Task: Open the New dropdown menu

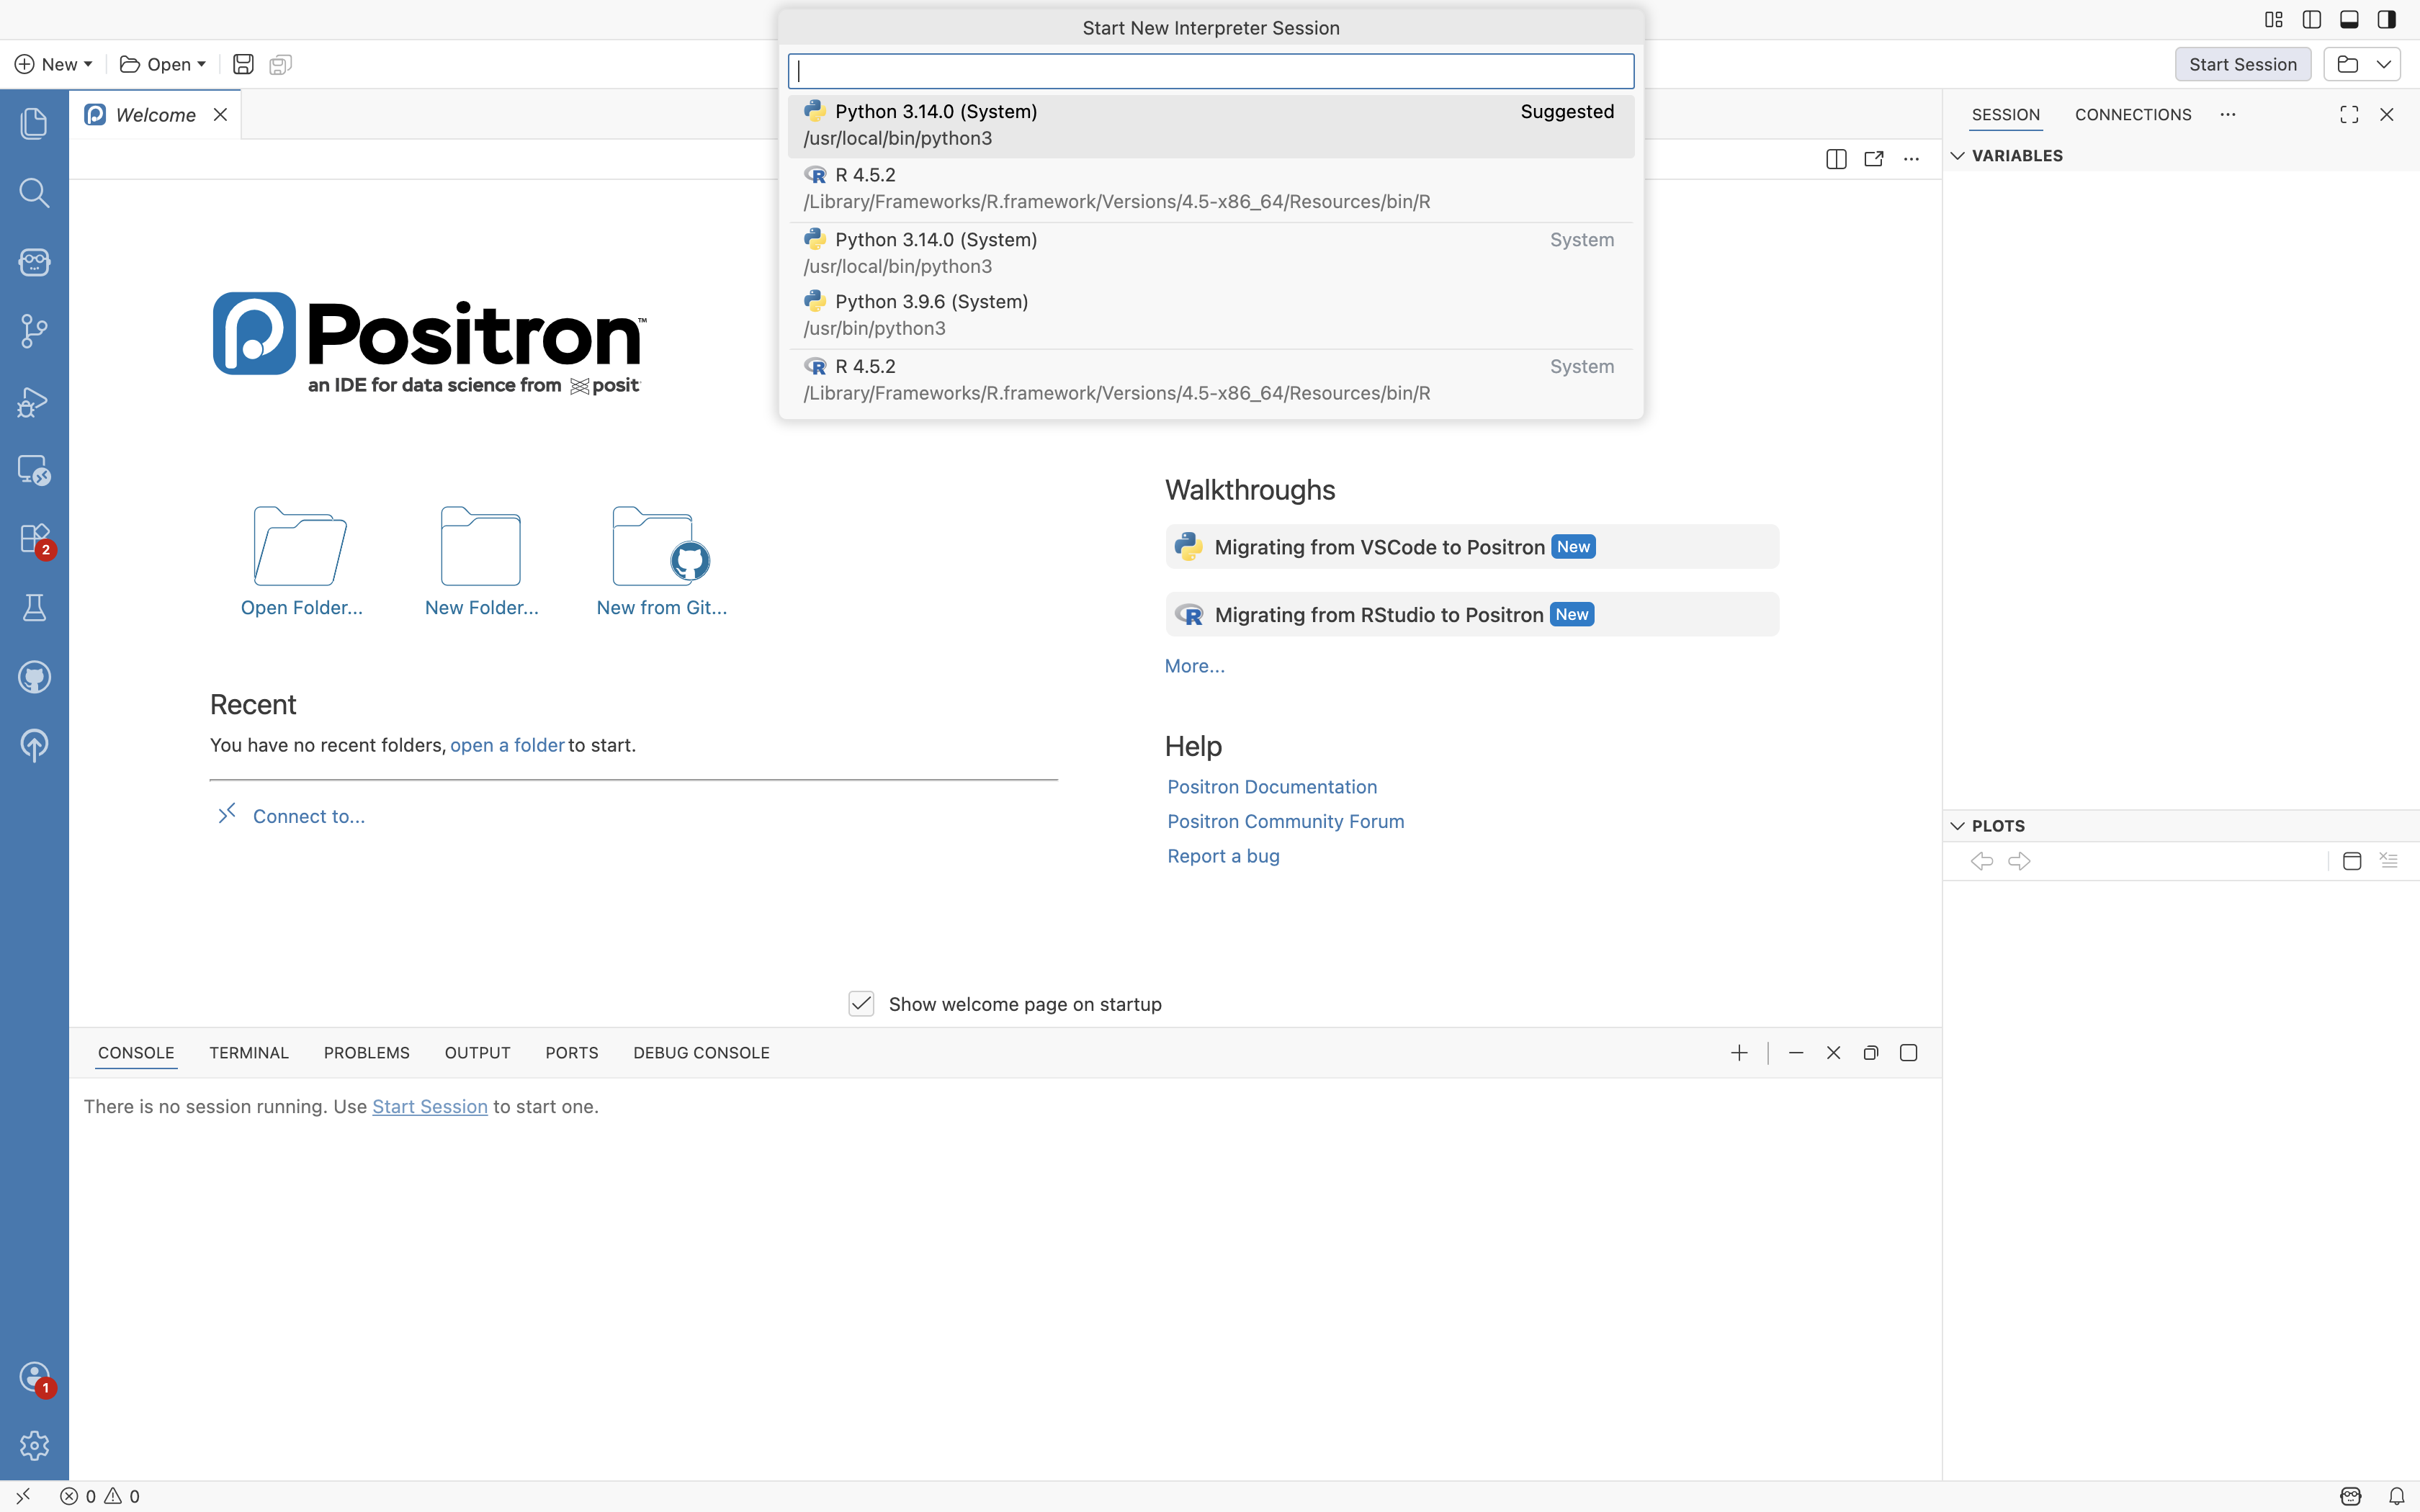Action: pos(54,64)
